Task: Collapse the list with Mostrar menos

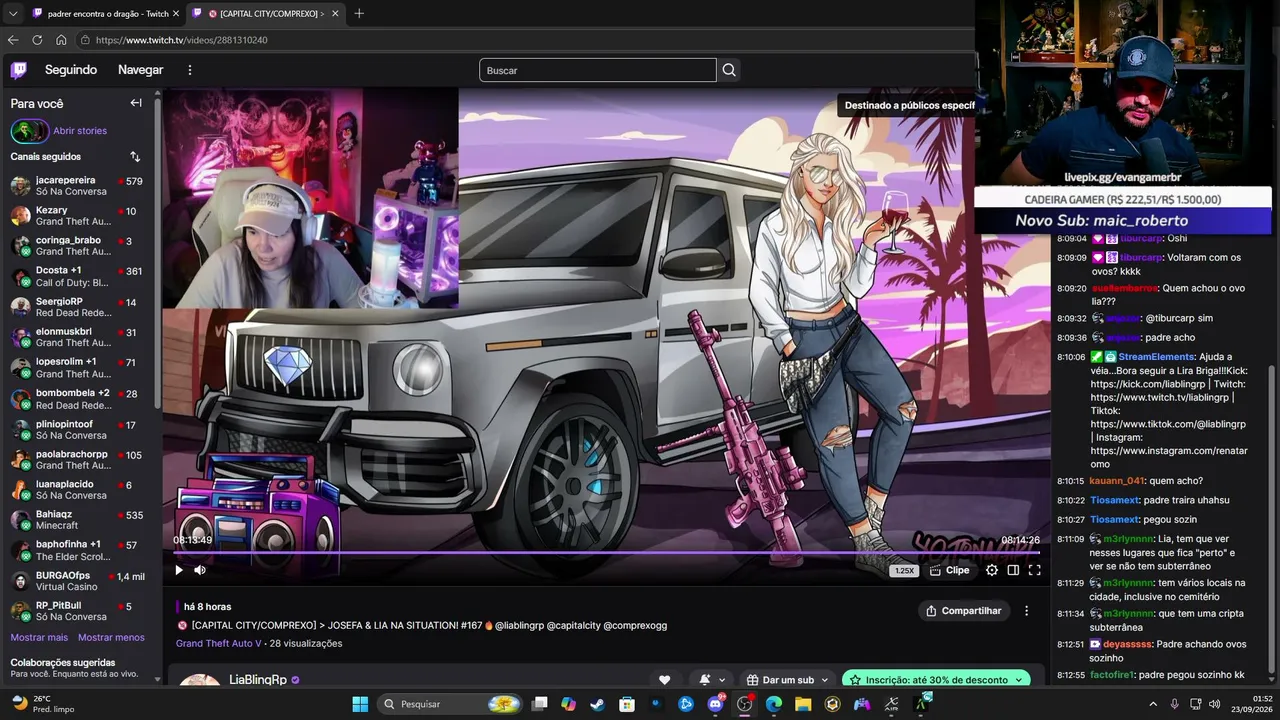Action: (x=111, y=637)
